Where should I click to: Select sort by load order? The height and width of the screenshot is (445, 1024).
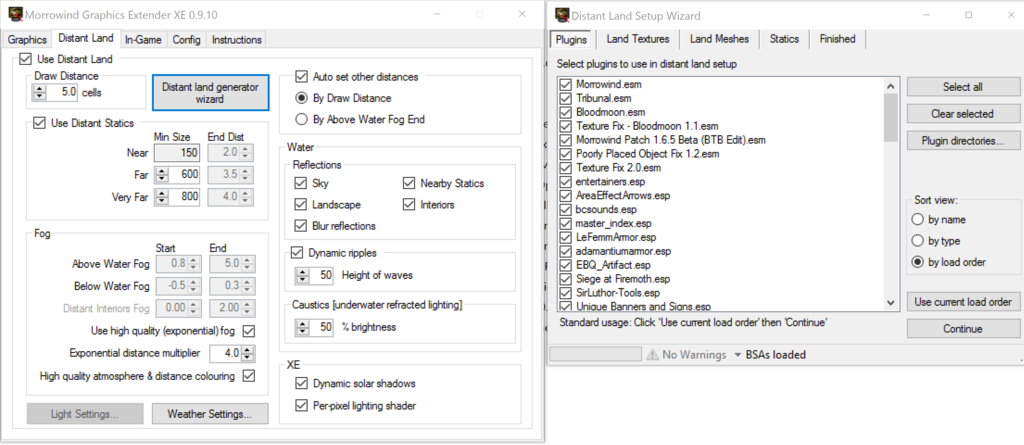coord(918,262)
